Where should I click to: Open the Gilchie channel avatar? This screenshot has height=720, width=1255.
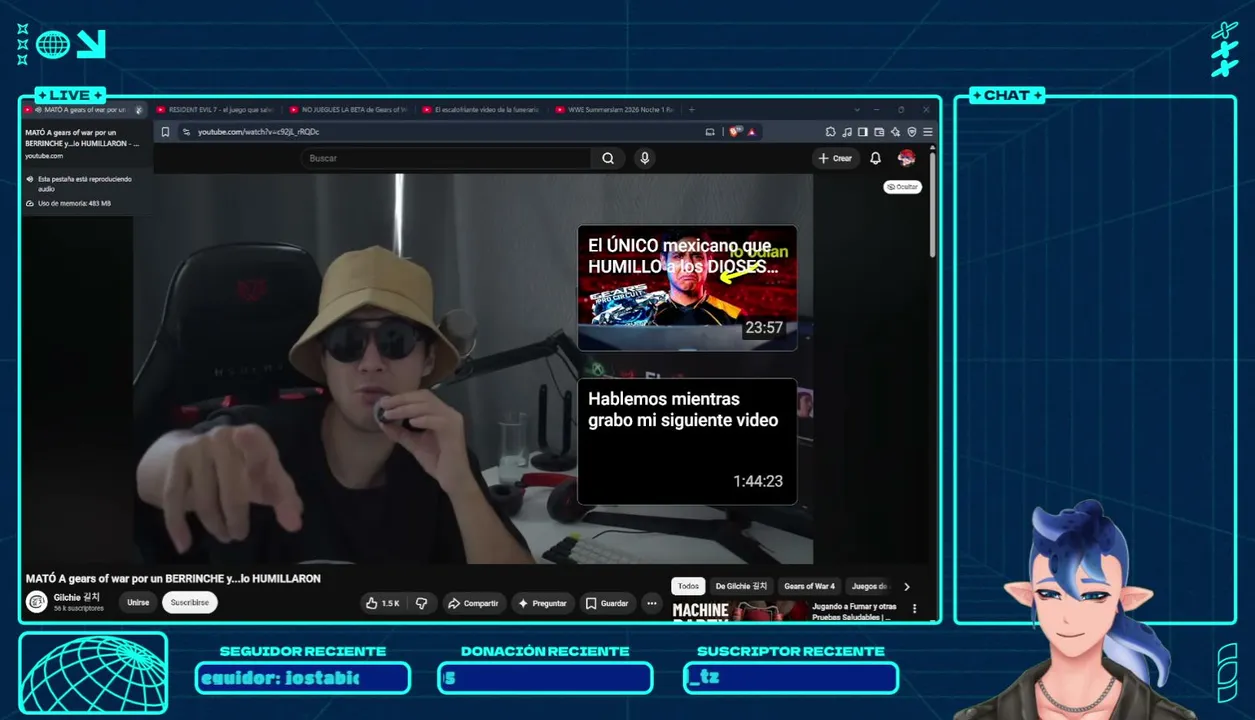tap(36, 602)
